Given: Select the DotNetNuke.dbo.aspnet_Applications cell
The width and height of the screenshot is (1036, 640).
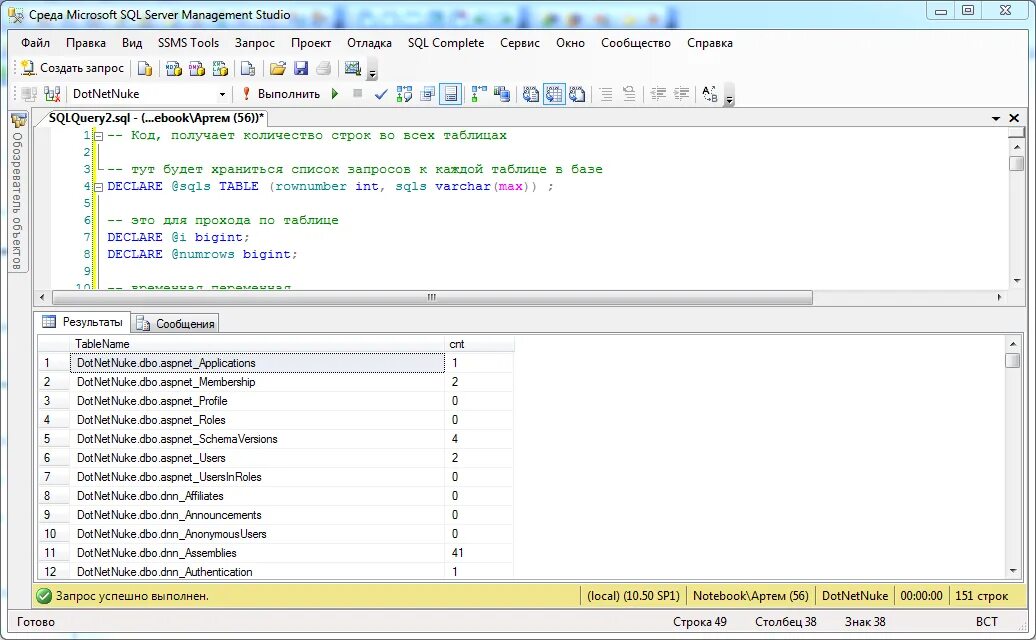Looking at the screenshot, I should tap(257, 363).
